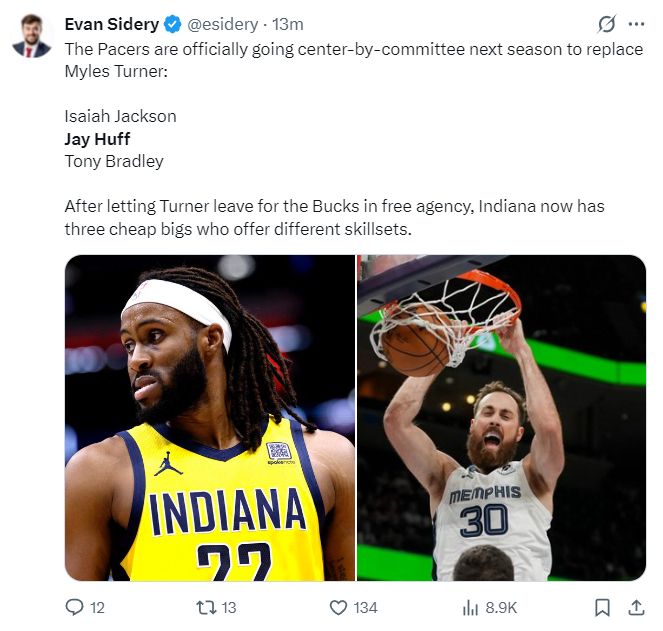Click the 12 replies count
663x631 pixels.
click(x=97, y=608)
